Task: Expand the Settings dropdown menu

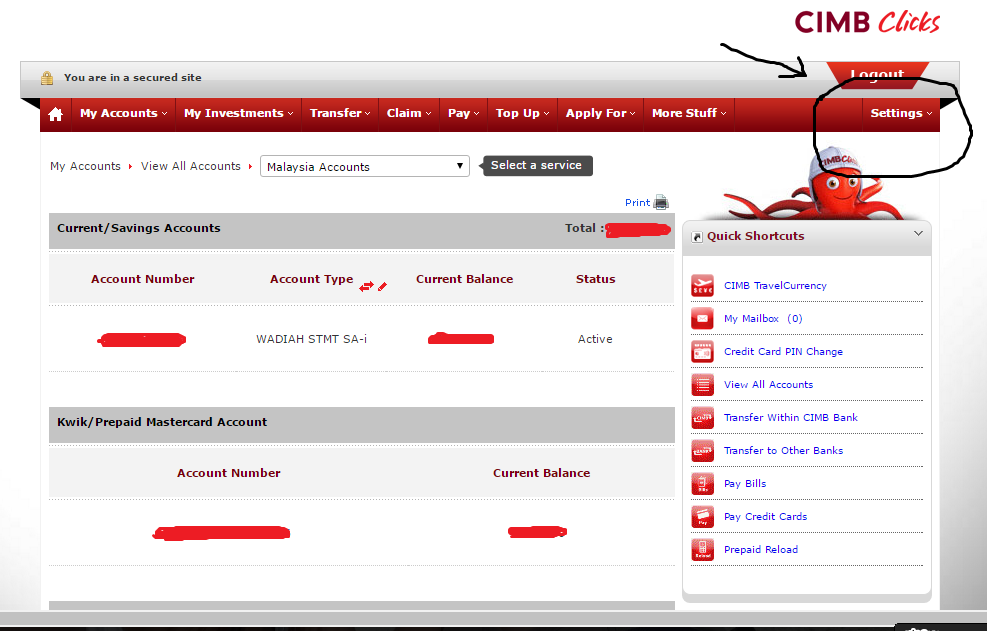Action: (901, 113)
